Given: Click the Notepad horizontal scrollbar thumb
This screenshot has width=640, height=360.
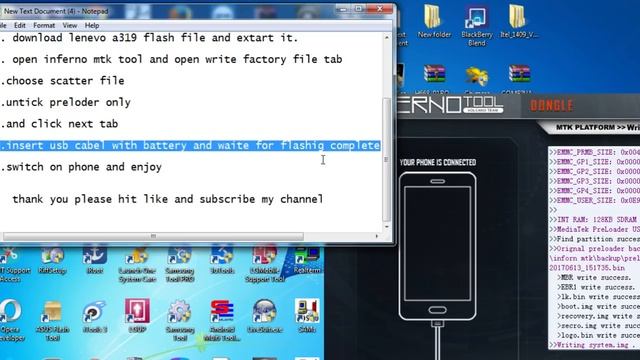Looking at the screenshot, I should point(153,236).
